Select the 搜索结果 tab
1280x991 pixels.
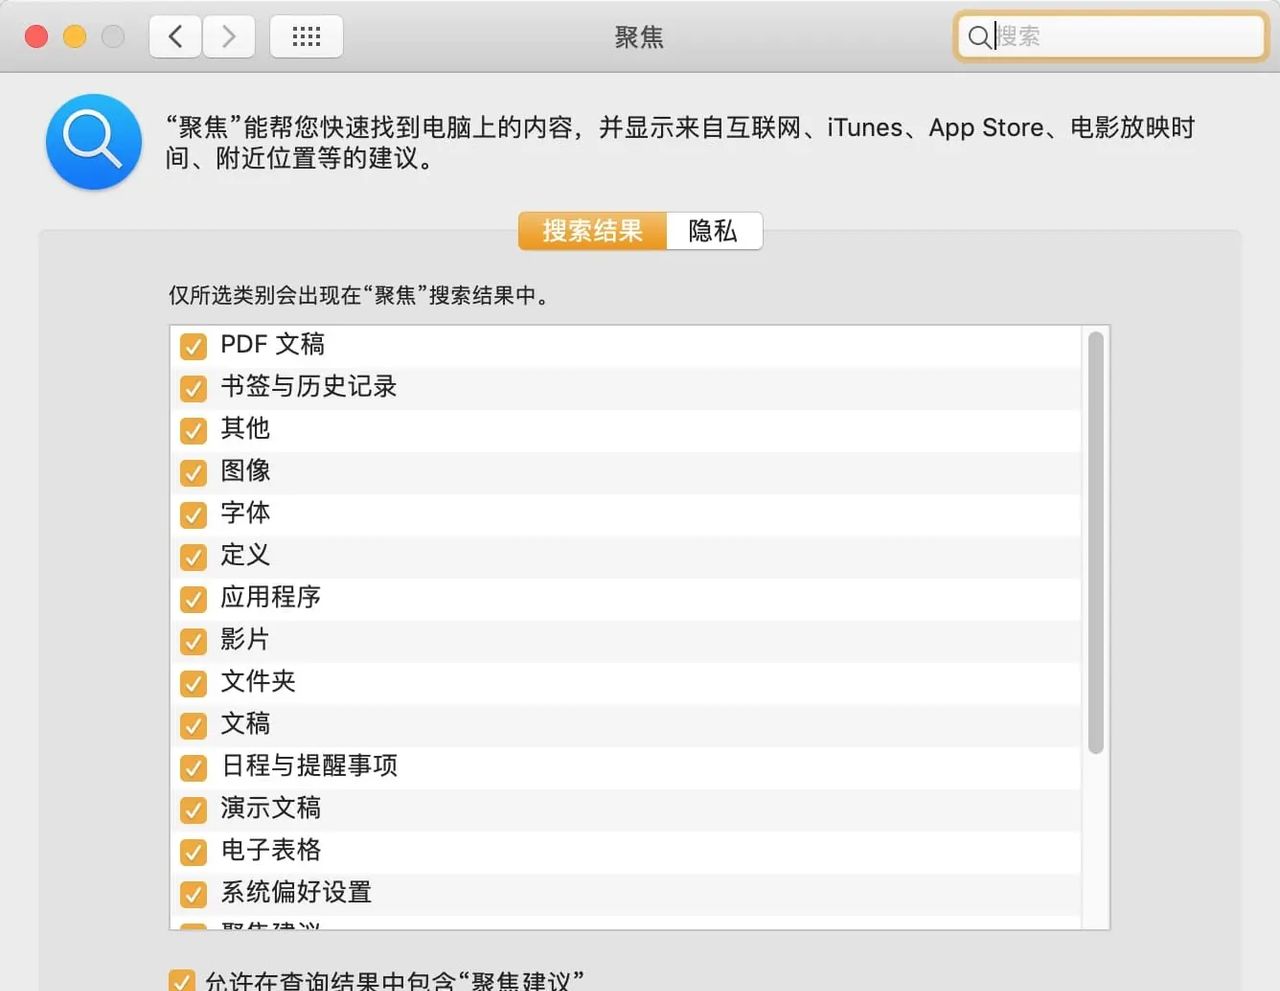tap(591, 231)
